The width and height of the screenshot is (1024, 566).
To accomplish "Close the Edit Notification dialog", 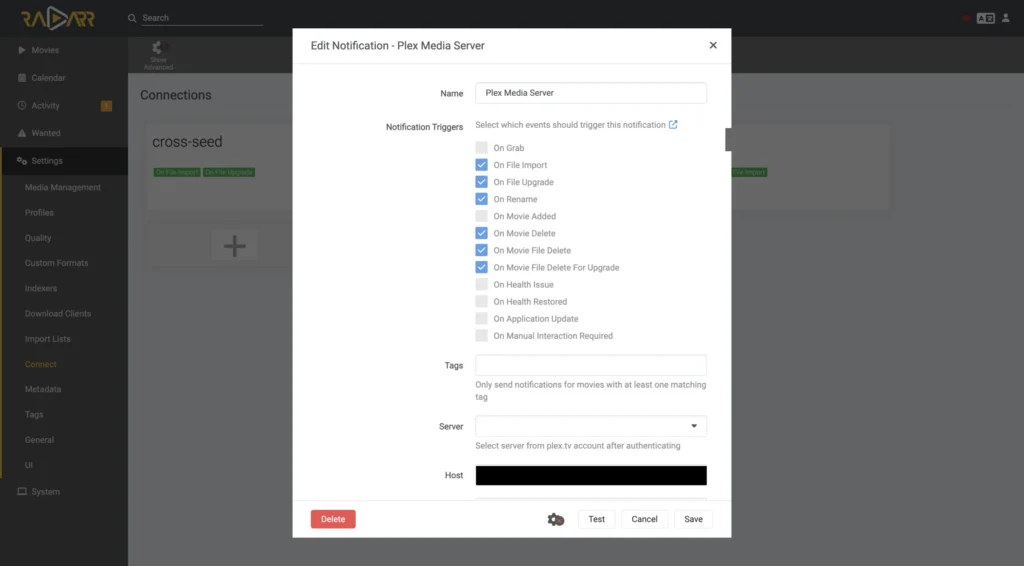I will coord(713,45).
